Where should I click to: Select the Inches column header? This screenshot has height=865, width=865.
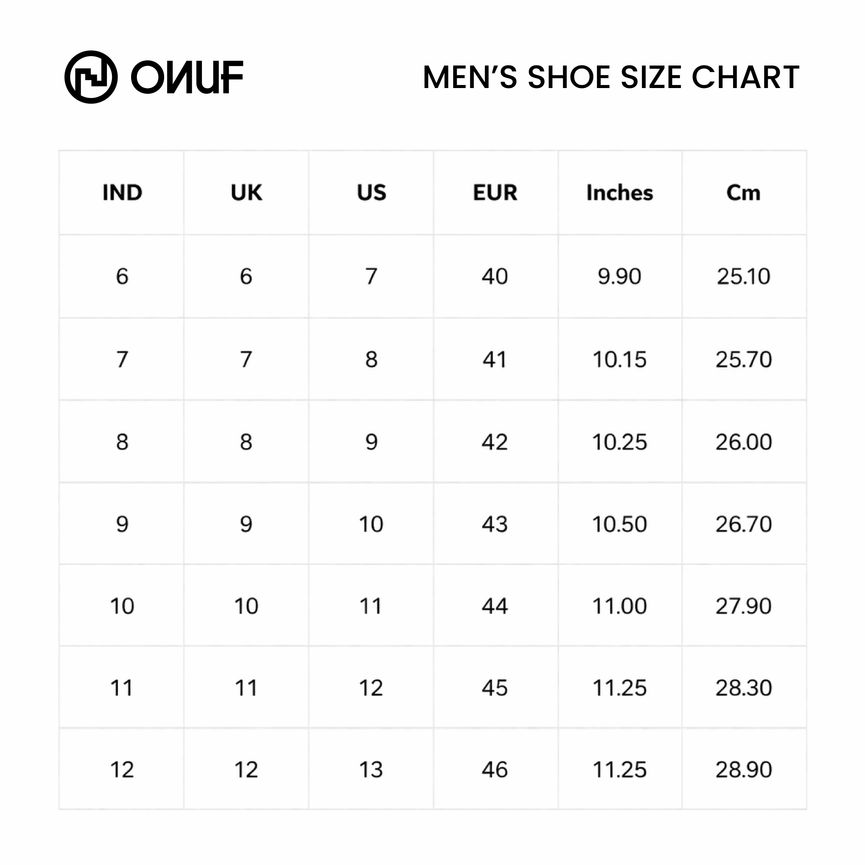click(619, 193)
